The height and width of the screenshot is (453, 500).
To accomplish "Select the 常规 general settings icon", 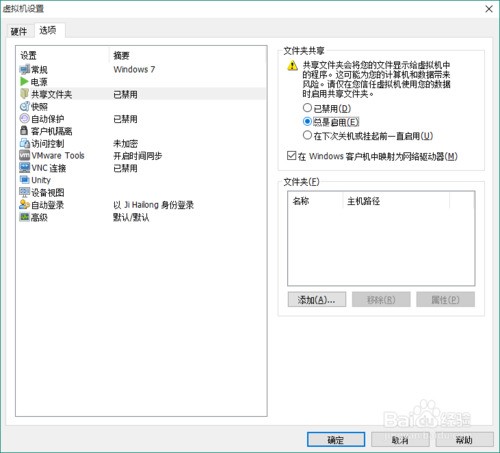I will coord(25,70).
